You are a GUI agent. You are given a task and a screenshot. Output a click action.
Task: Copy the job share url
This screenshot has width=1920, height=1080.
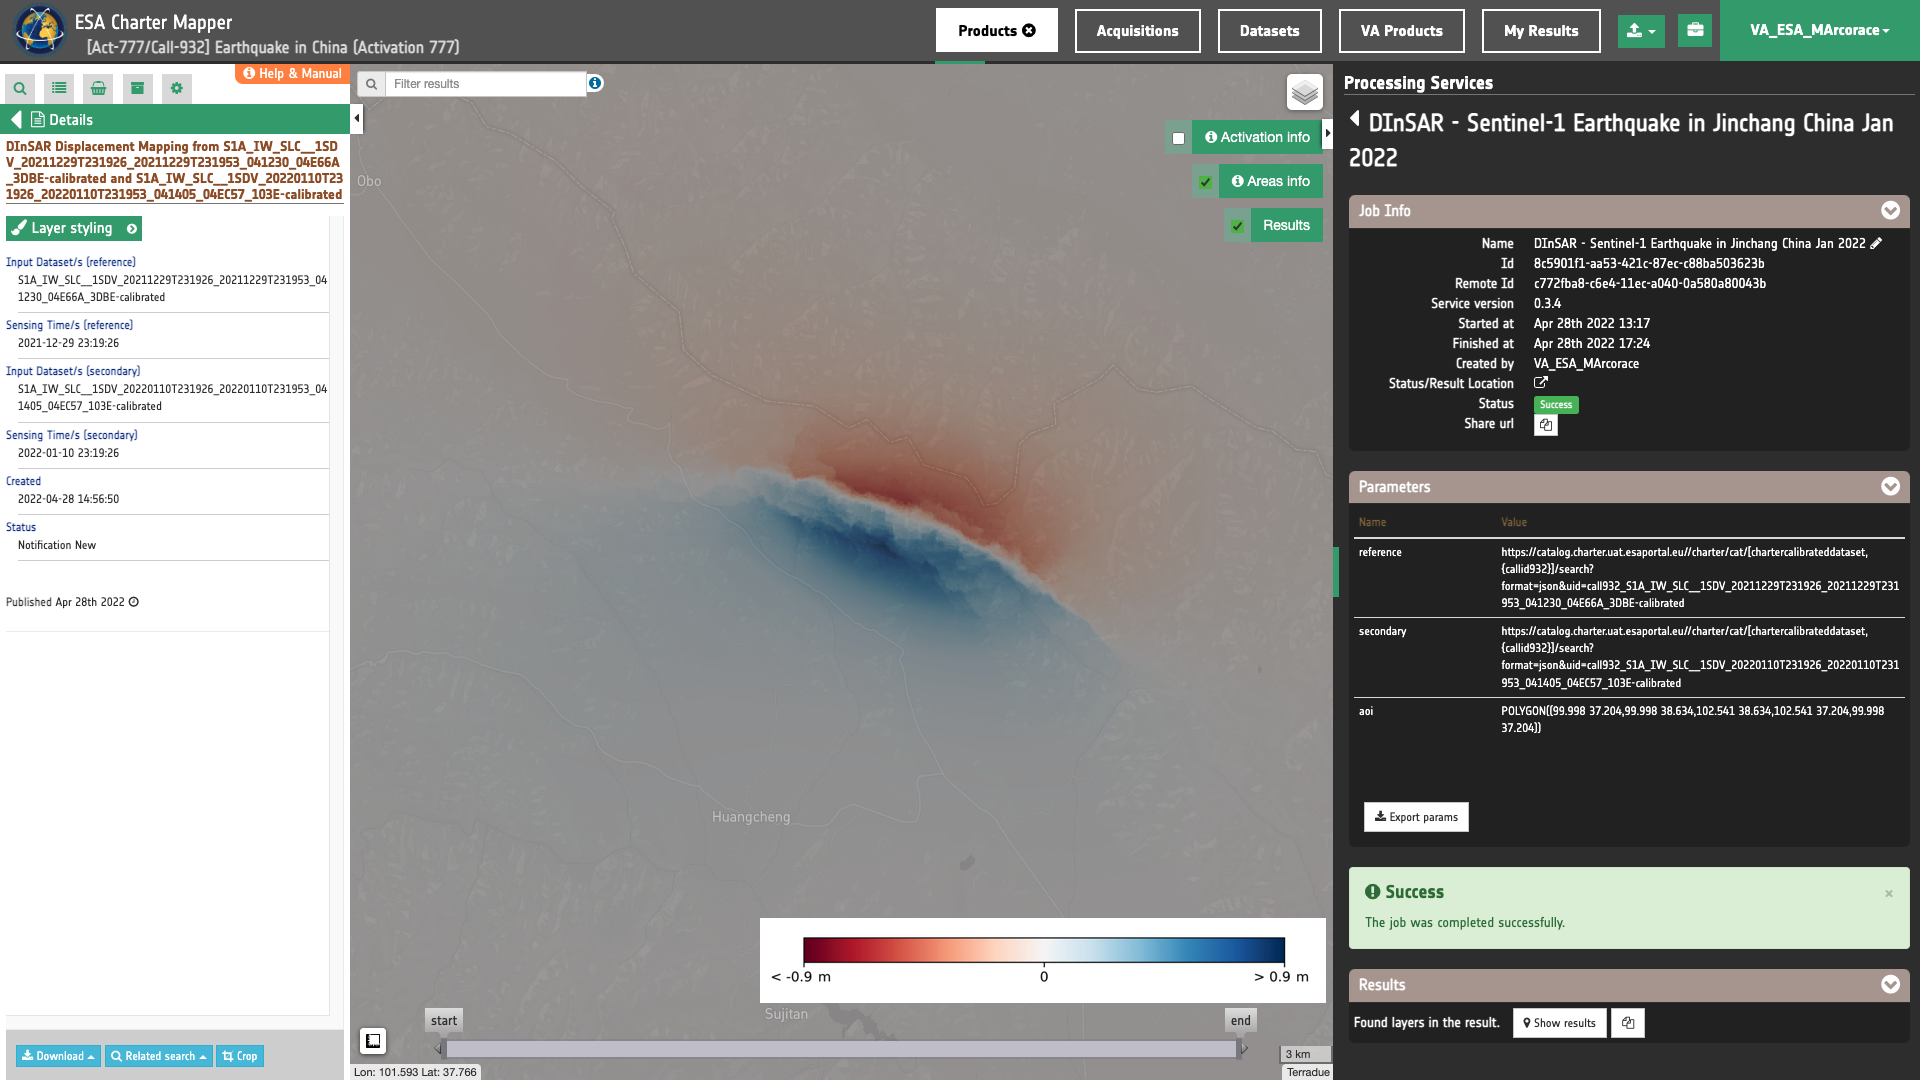tap(1546, 425)
